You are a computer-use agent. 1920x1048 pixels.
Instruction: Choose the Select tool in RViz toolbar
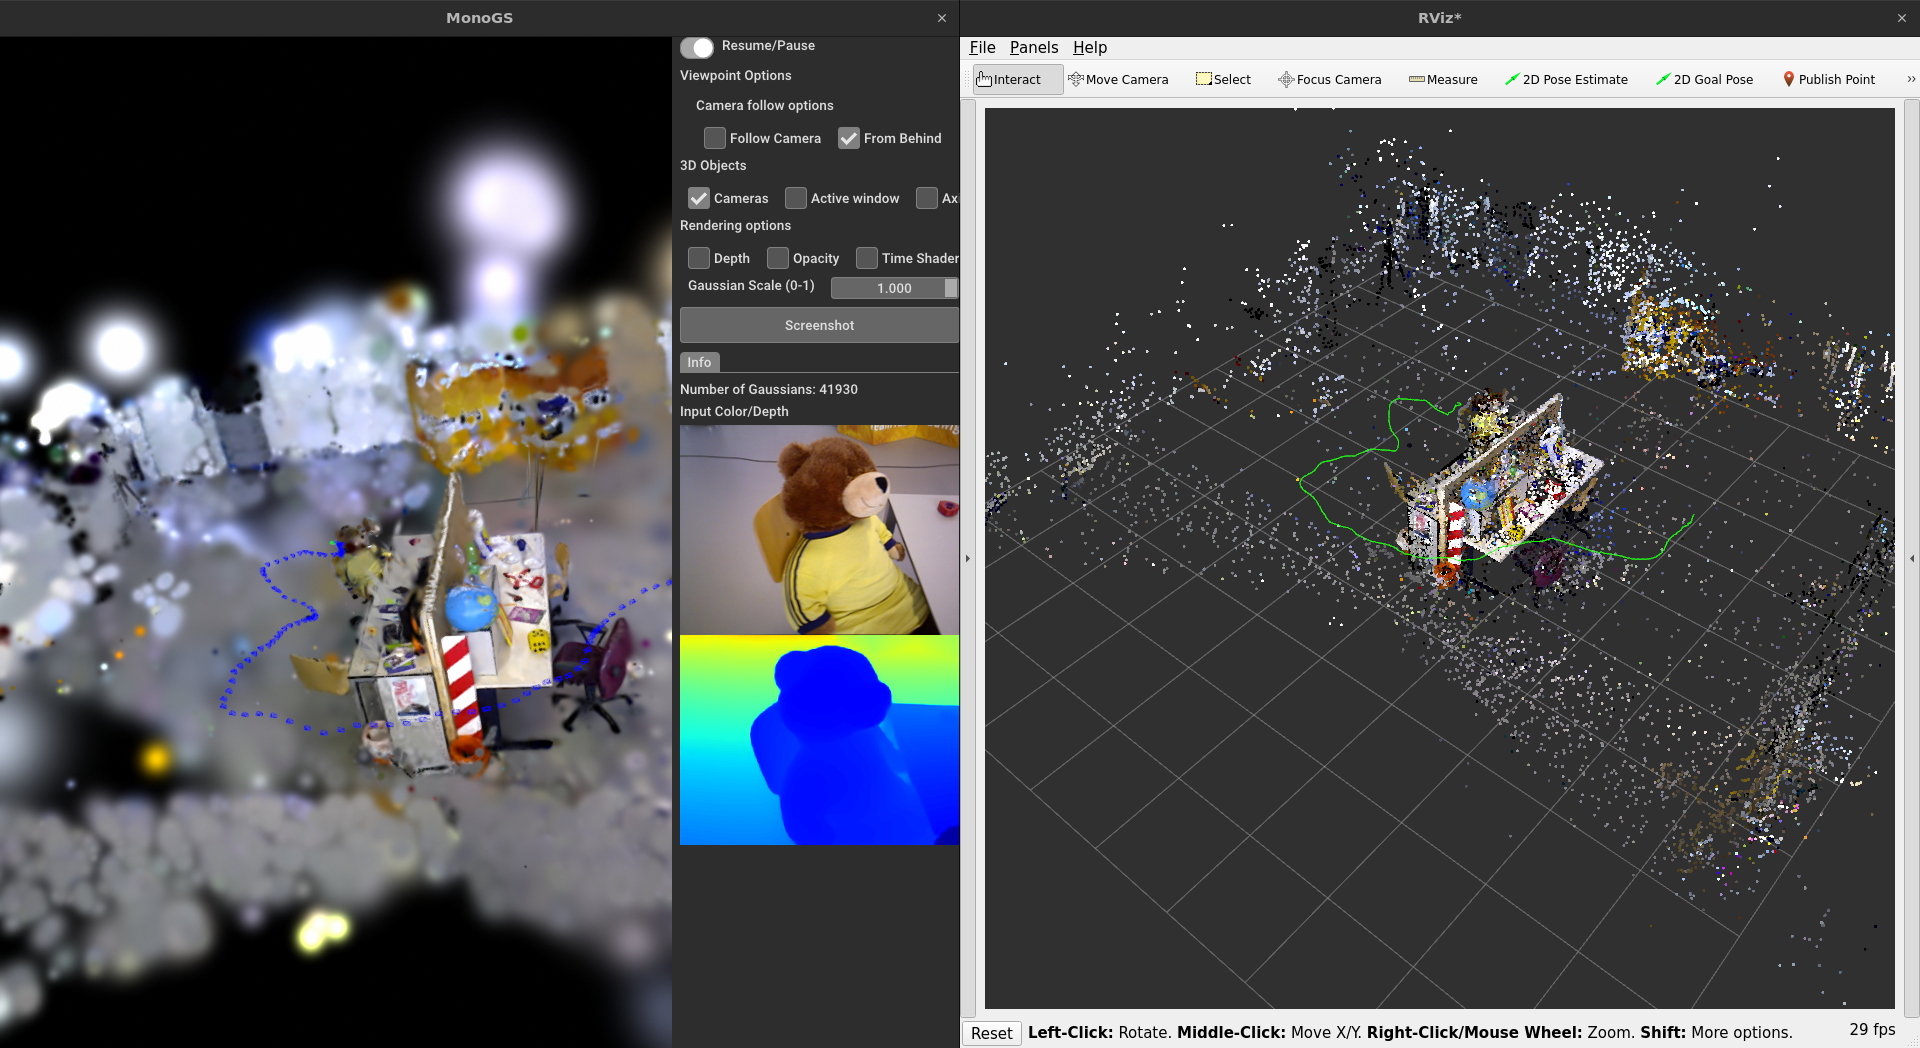1223,80
